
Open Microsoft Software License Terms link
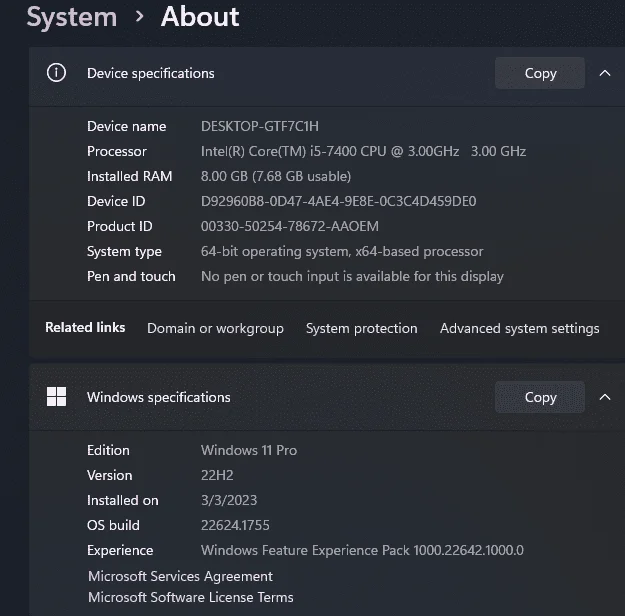pos(191,597)
